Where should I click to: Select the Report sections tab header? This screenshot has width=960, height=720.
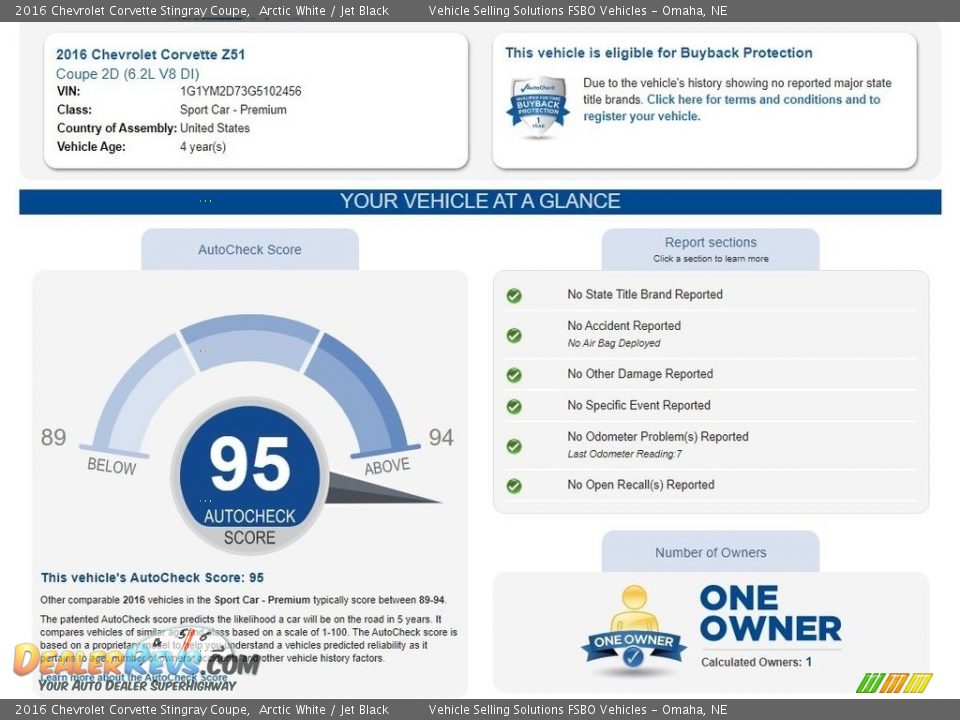(710, 250)
